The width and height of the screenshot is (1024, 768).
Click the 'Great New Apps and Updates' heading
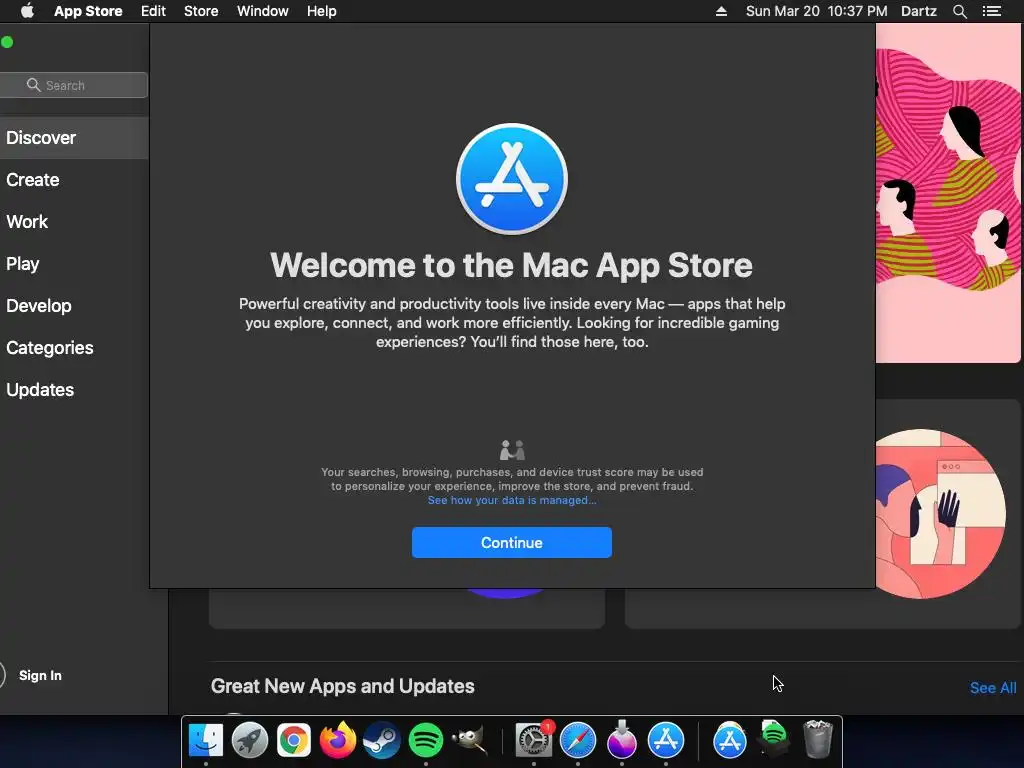pos(342,686)
